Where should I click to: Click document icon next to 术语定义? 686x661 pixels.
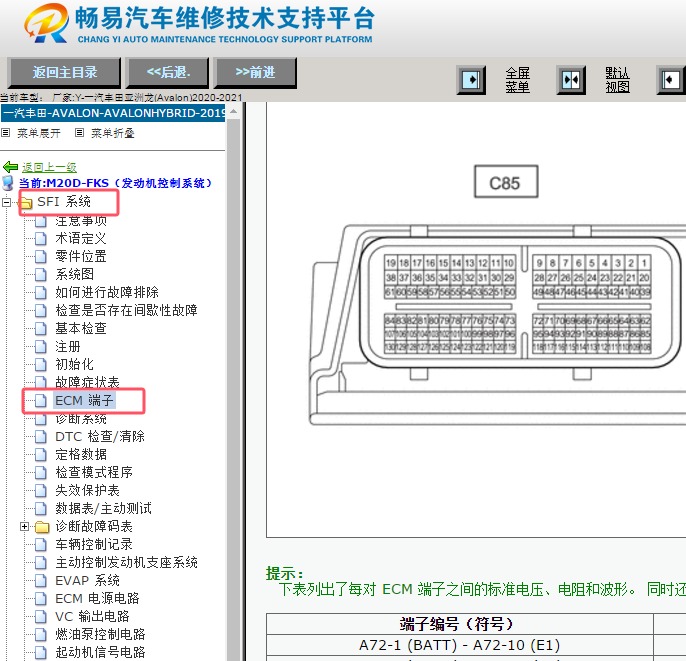coord(41,238)
